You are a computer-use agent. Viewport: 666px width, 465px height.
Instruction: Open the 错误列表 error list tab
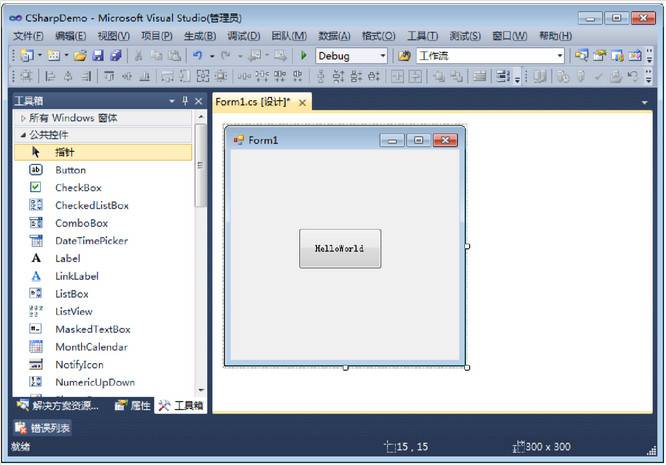pyautogui.click(x=42, y=428)
